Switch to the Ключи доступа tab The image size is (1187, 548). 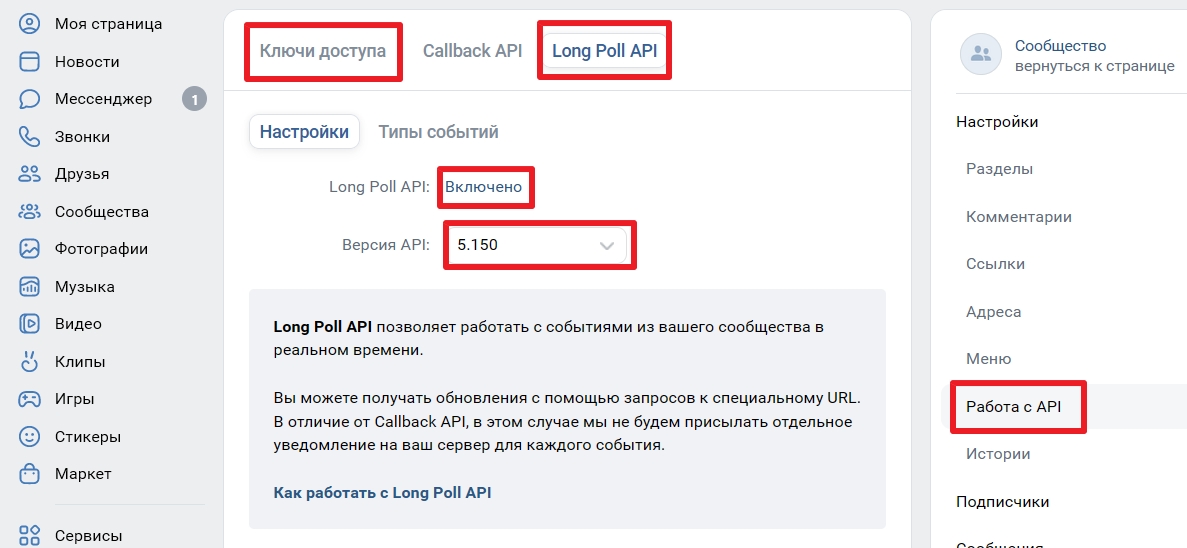click(x=322, y=51)
